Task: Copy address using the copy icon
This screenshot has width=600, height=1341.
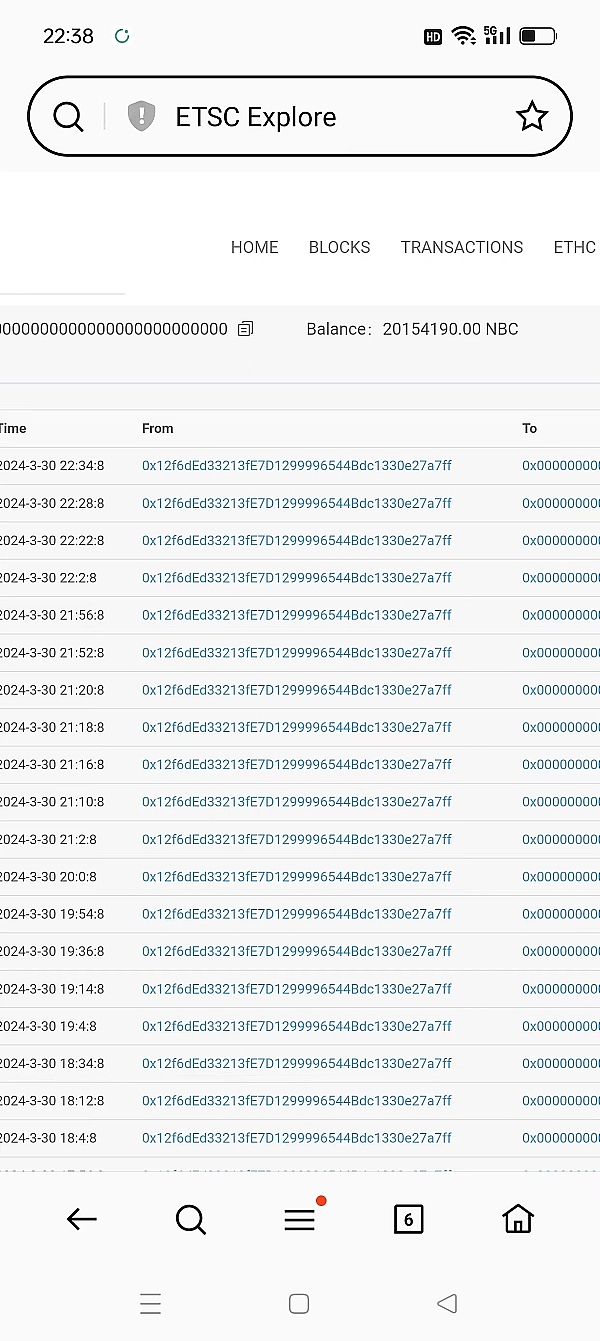Action: coord(246,329)
